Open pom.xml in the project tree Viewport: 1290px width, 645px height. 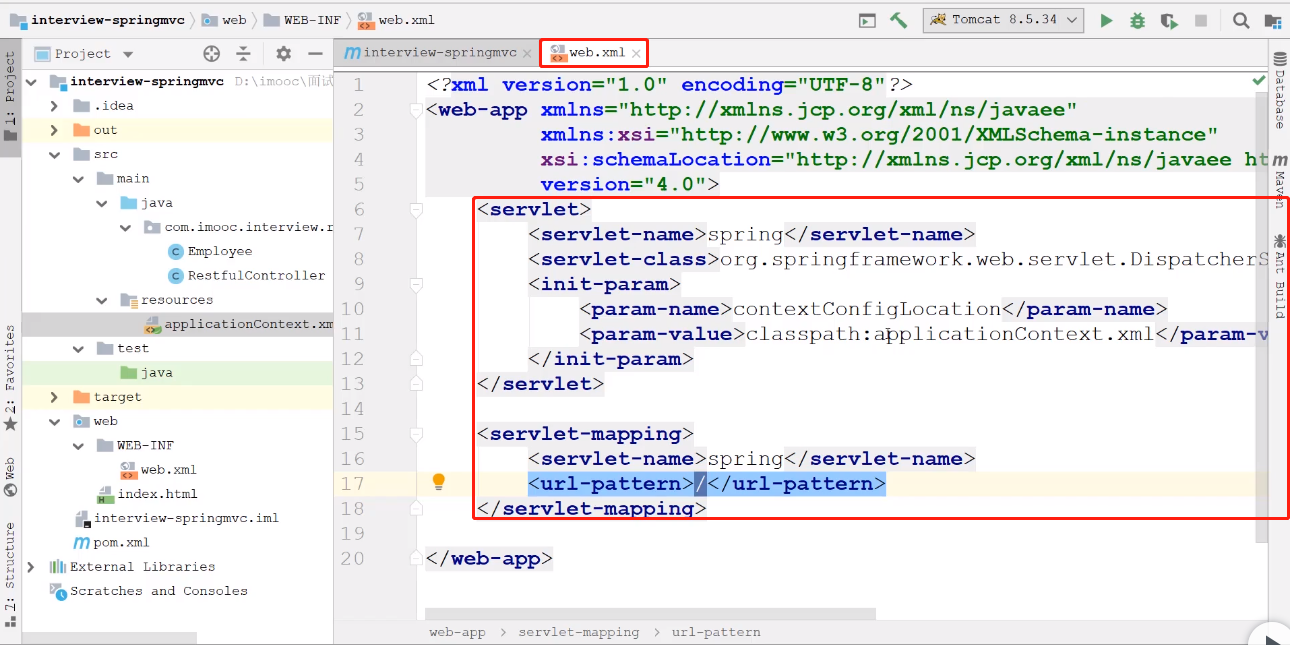click(x=121, y=542)
